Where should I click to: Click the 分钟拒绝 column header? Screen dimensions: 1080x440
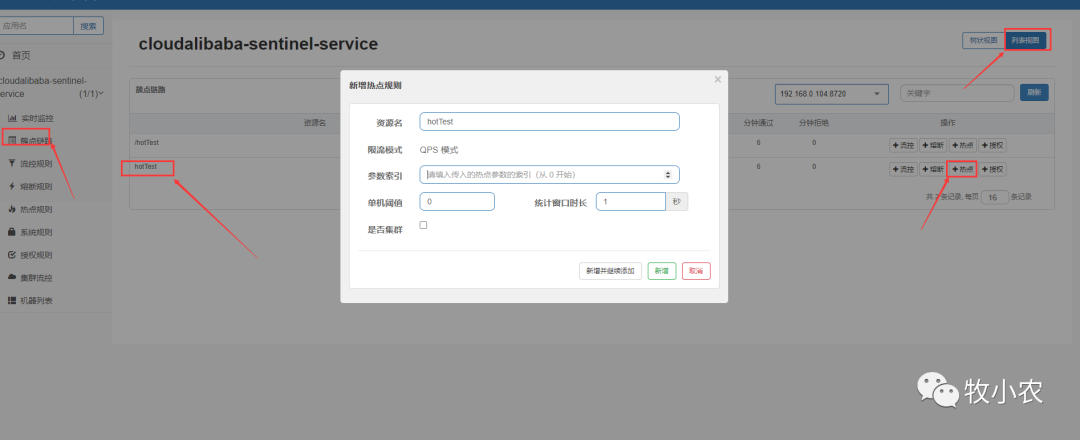click(814, 123)
